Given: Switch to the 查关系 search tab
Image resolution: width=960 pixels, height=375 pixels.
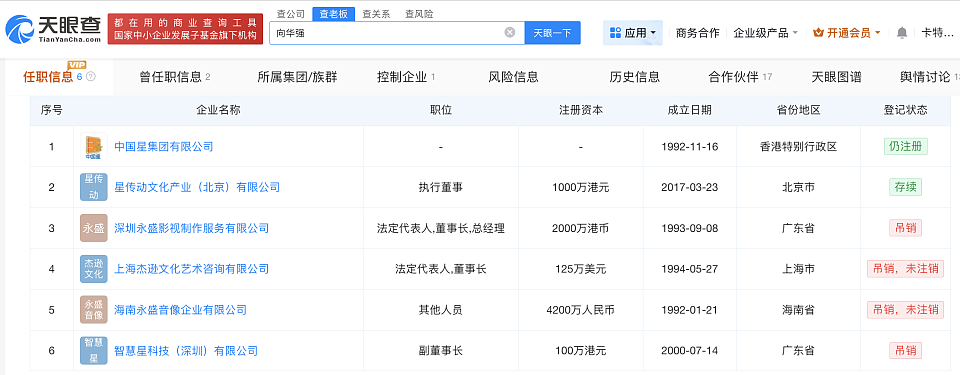Looking at the screenshot, I should 376,13.
